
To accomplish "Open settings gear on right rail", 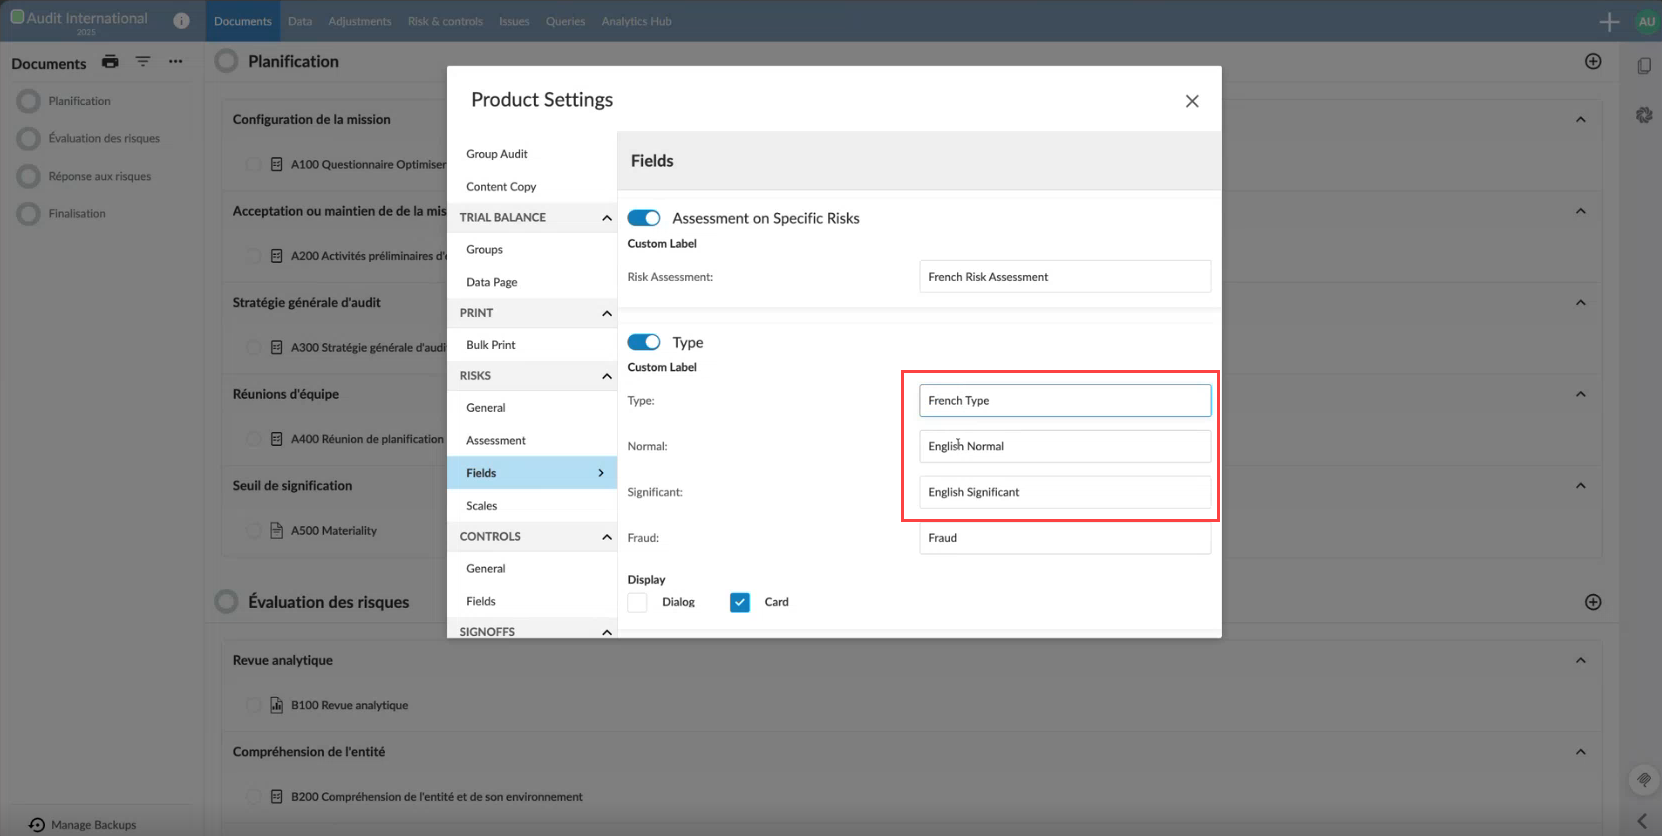I will (x=1644, y=115).
